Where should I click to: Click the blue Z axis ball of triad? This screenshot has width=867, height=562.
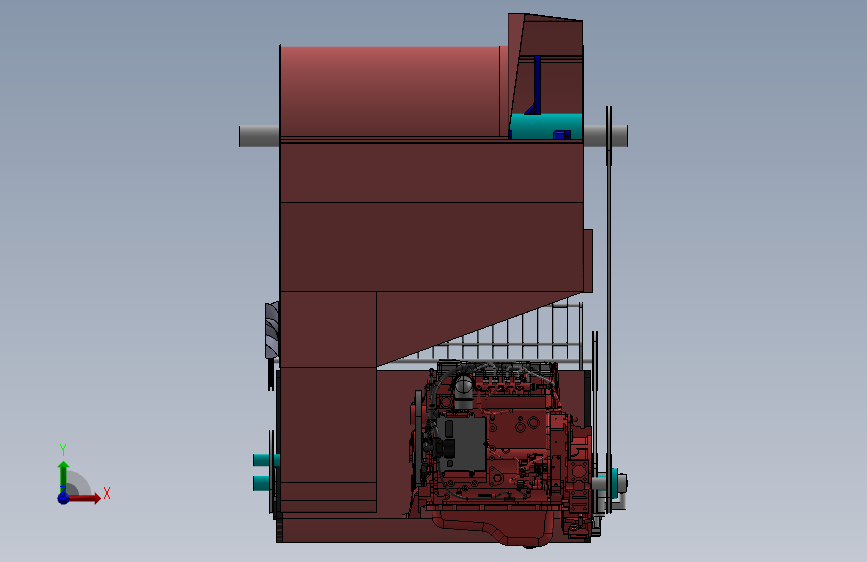click(64, 498)
